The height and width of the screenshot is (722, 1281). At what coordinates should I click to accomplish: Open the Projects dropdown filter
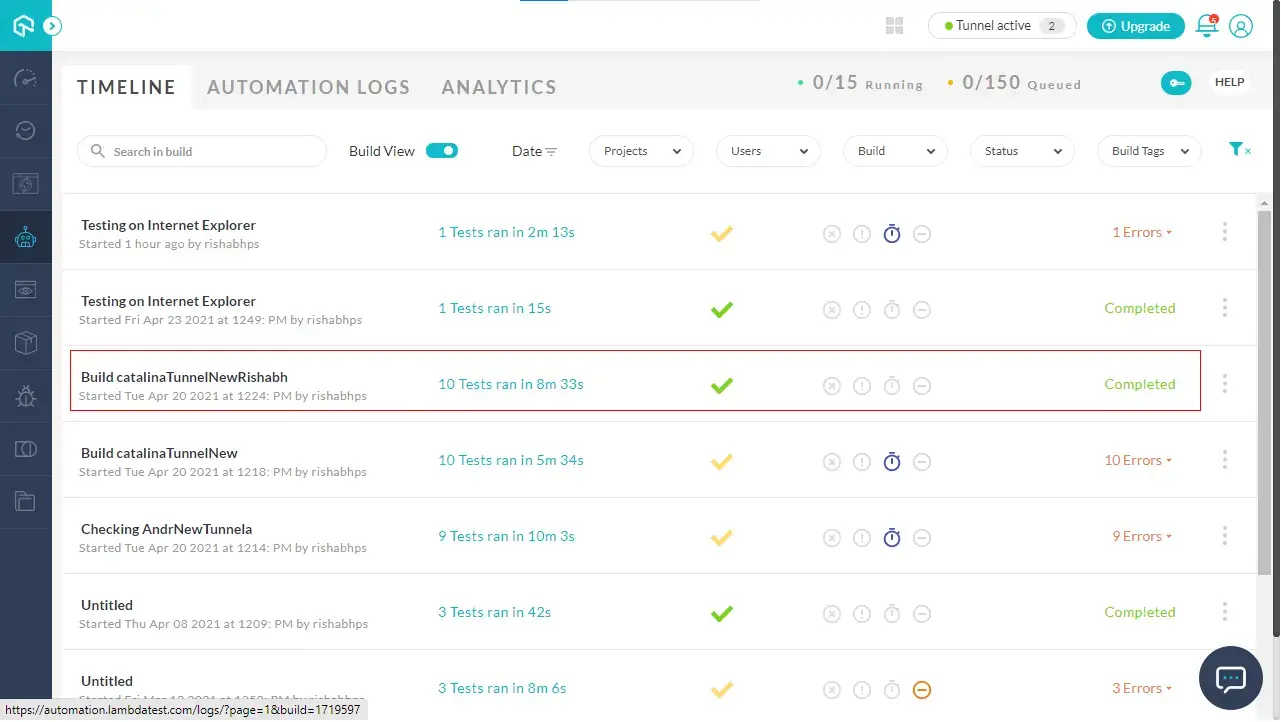coord(641,151)
